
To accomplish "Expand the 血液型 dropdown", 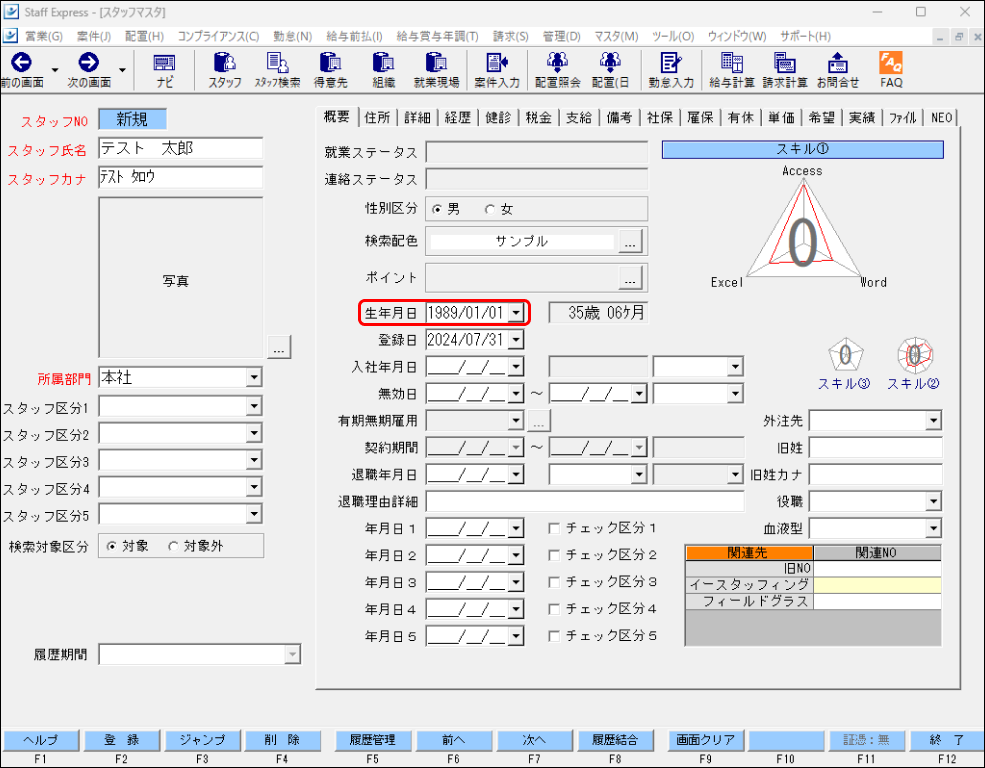I will pyautogui.click(x=933, y=529).
